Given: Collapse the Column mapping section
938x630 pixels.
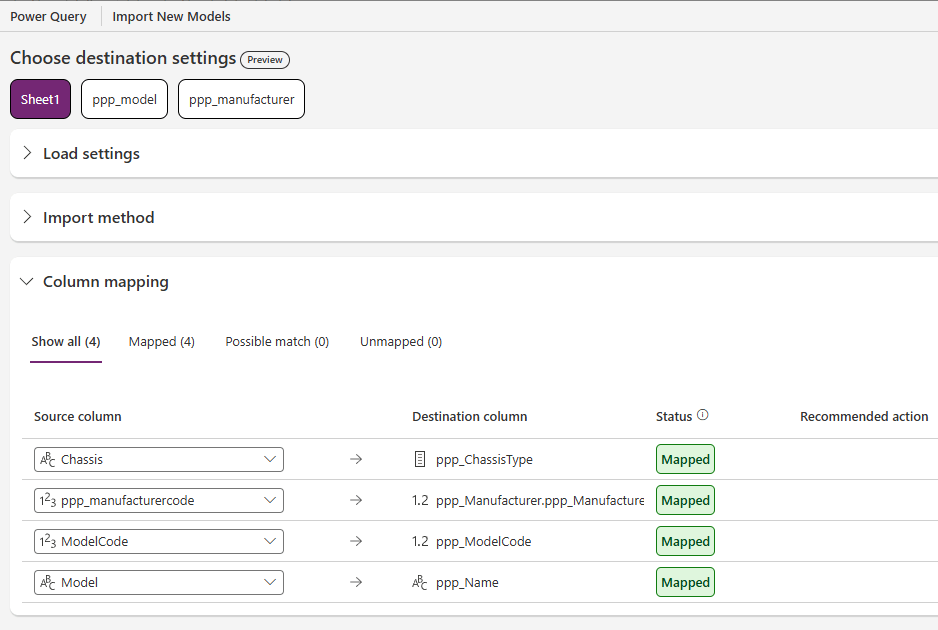Looking at the screenshot, I should click(27, 282).
